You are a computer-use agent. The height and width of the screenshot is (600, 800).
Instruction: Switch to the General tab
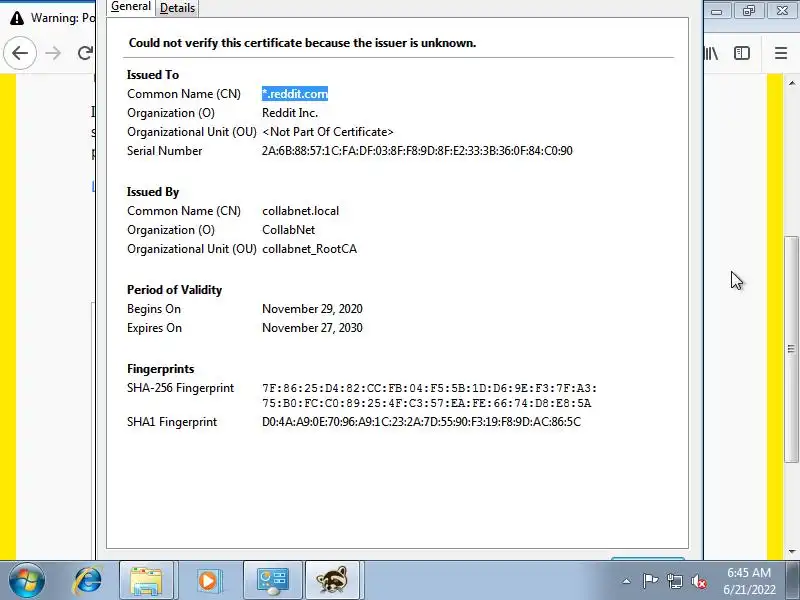pos(131,7)
